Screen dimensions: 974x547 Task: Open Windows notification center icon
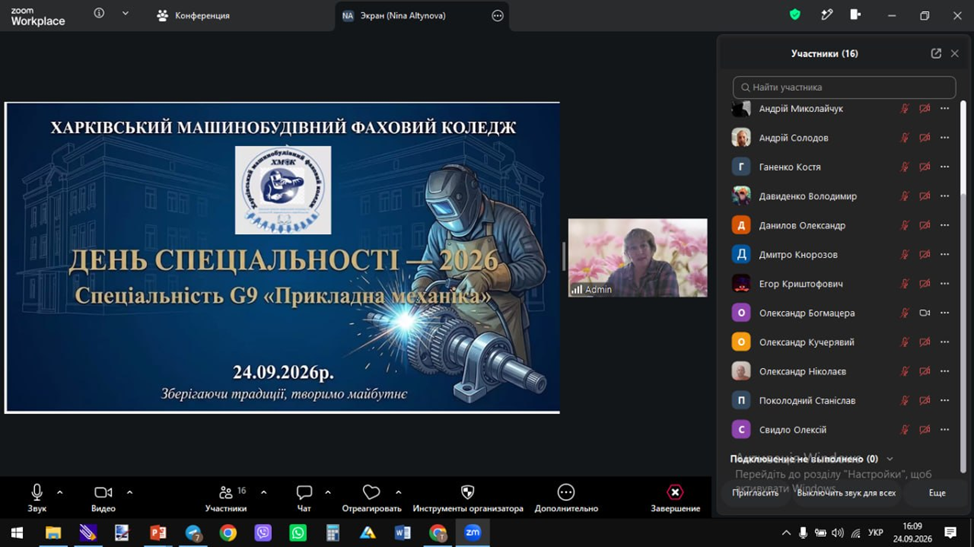[950, 533]
